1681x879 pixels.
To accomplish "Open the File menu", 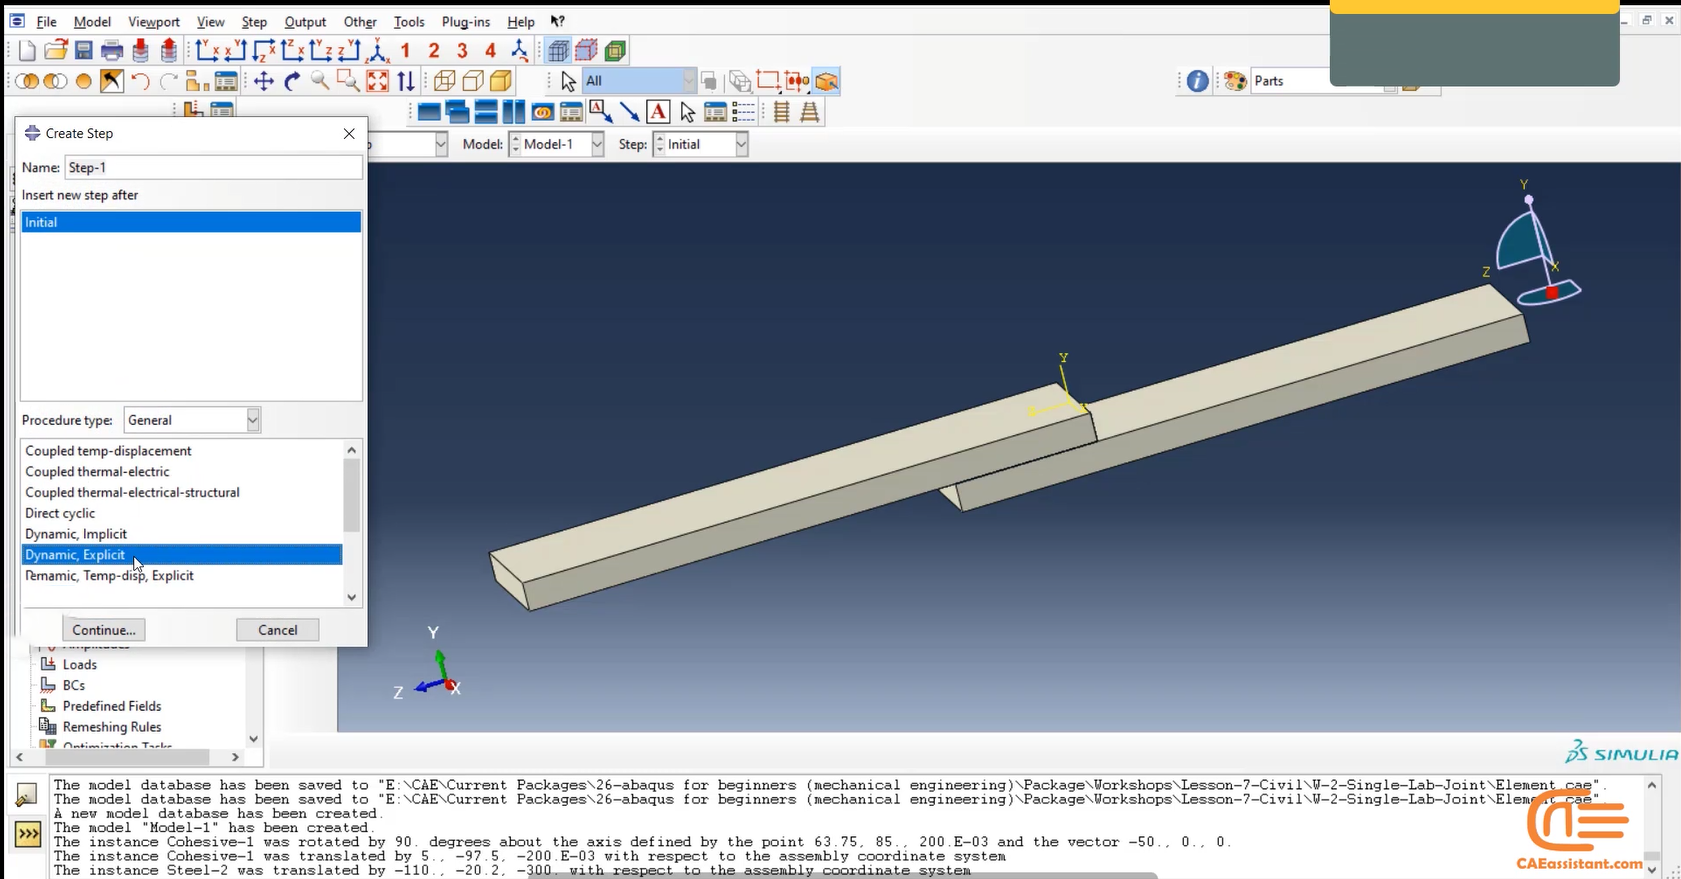I will pos(46,22).
